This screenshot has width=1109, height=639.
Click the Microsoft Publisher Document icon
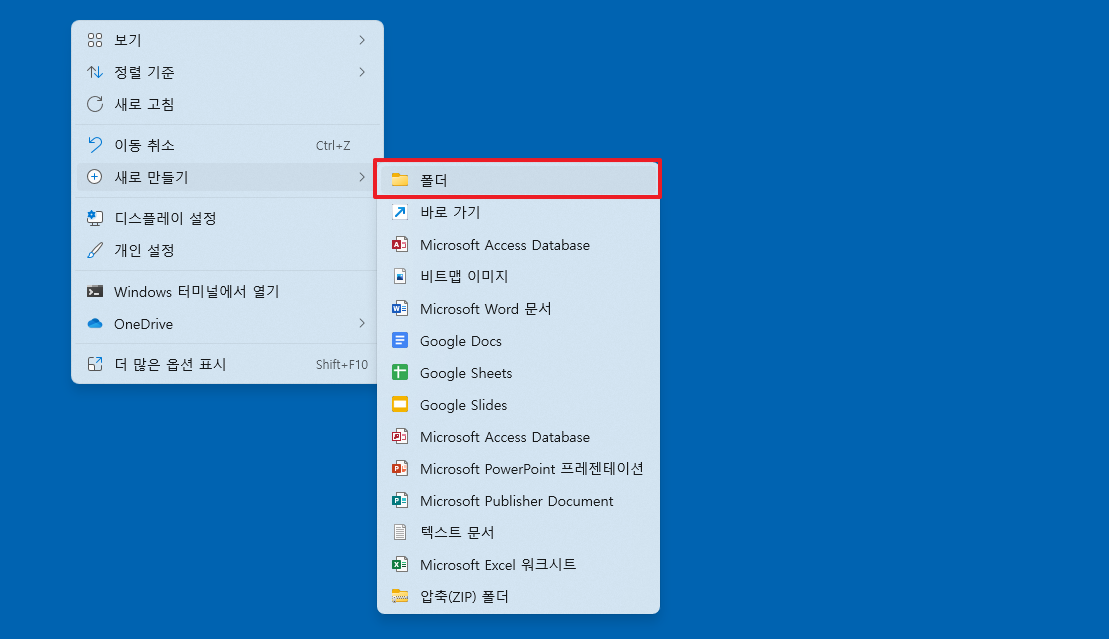click(400, 500)
